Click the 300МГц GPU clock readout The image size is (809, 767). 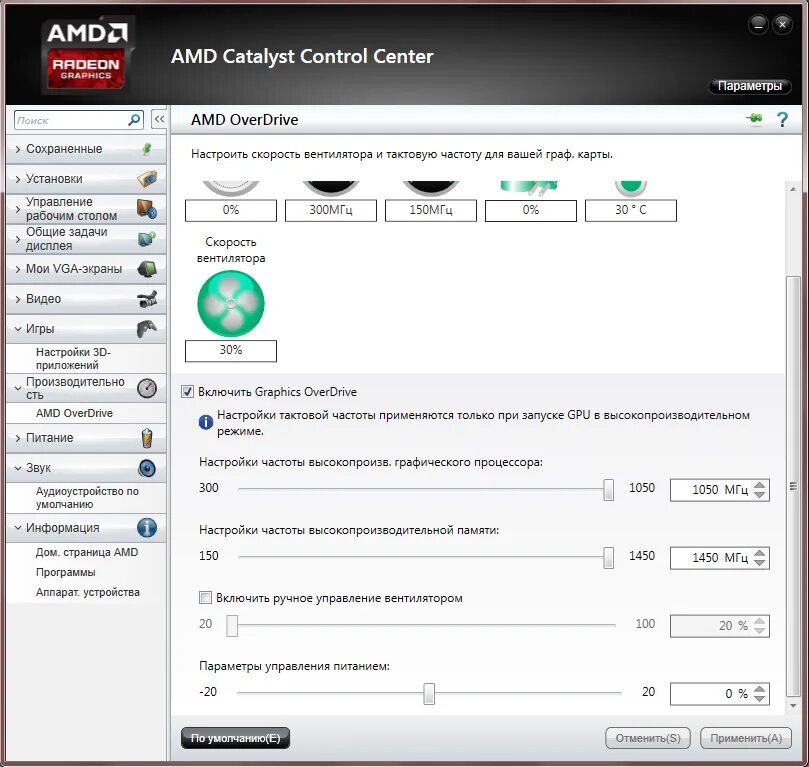(x=331, y=210)
